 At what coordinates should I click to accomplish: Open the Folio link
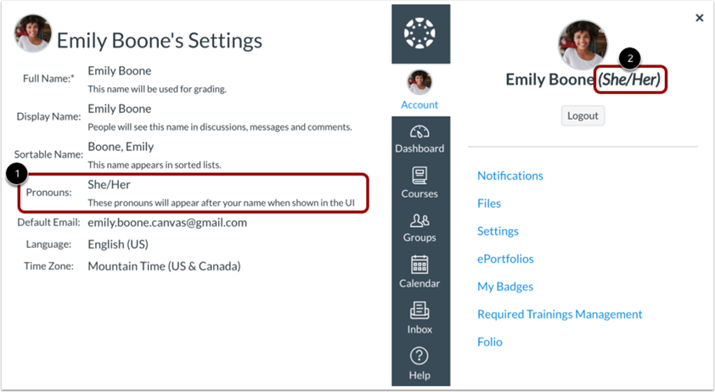coord(490,342)
